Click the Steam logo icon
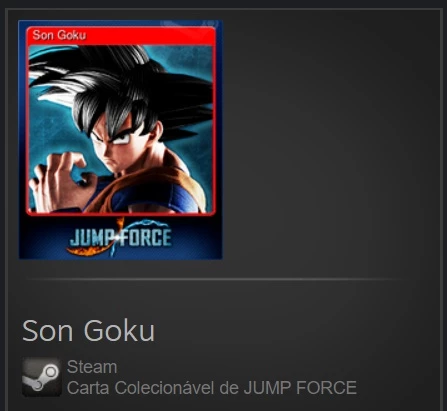Image resolution: width=447 pixels, height=411 pixels. (42, 377)
